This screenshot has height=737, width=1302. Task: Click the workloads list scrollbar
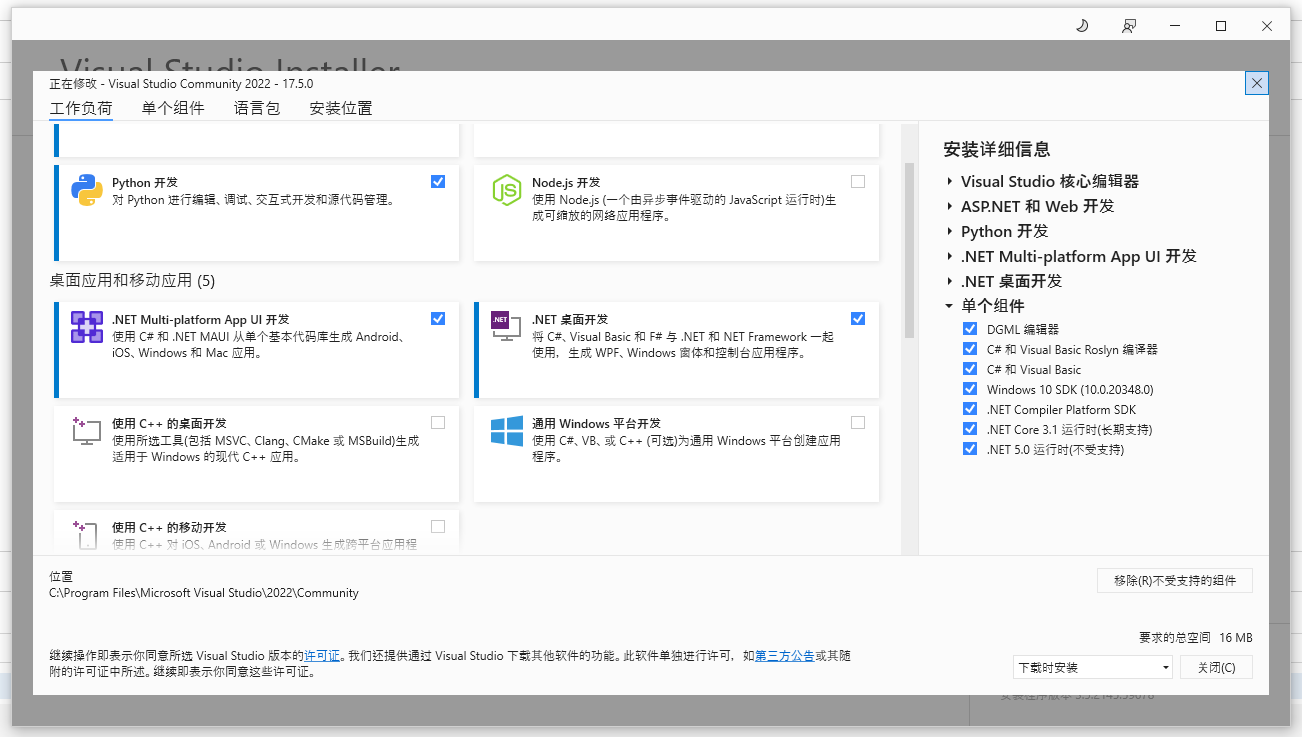(909, 250)
